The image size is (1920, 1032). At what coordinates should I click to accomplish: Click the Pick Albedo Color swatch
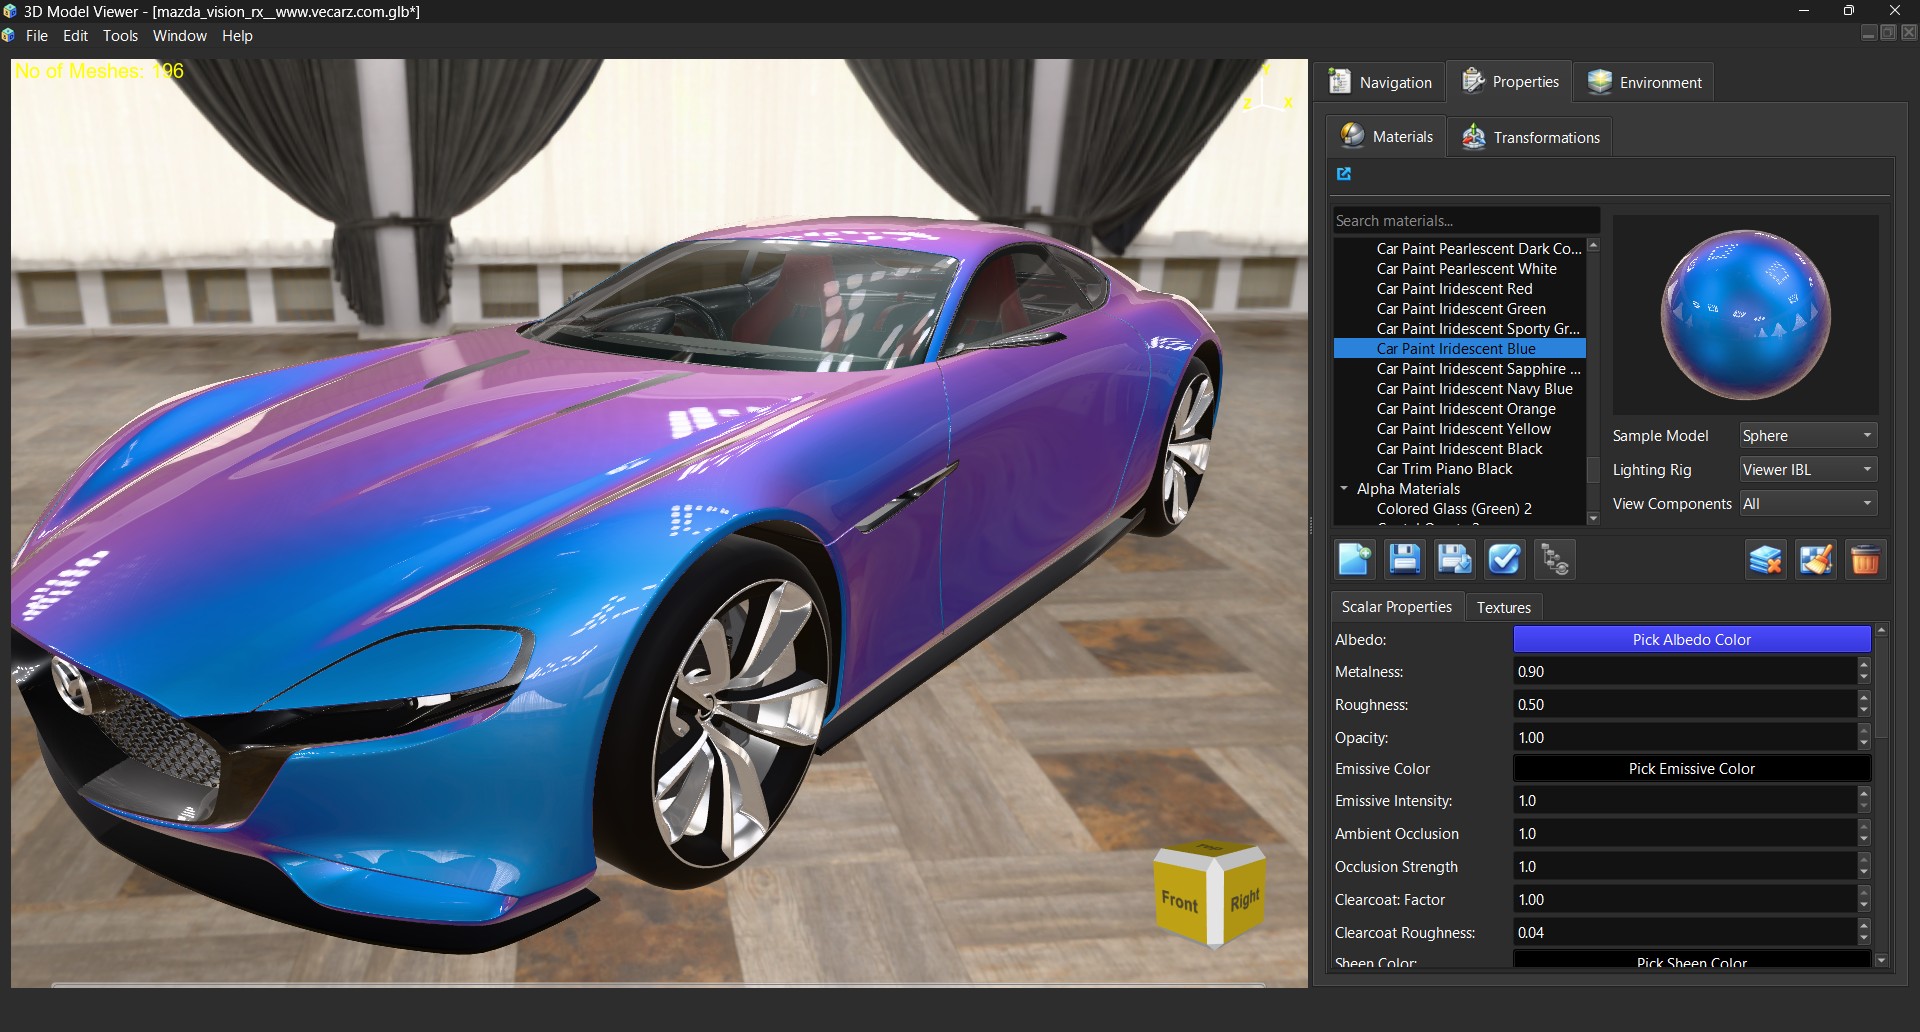tap(1691, 640)
